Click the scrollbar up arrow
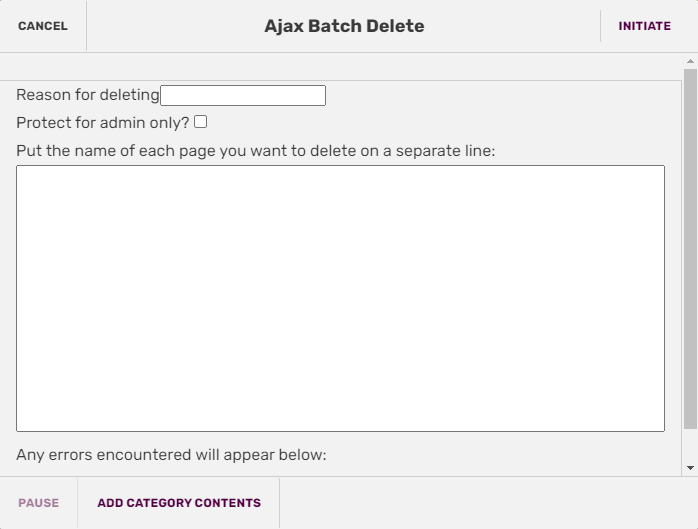The height and width of the screenshot is (529, 698). (690, 62)
